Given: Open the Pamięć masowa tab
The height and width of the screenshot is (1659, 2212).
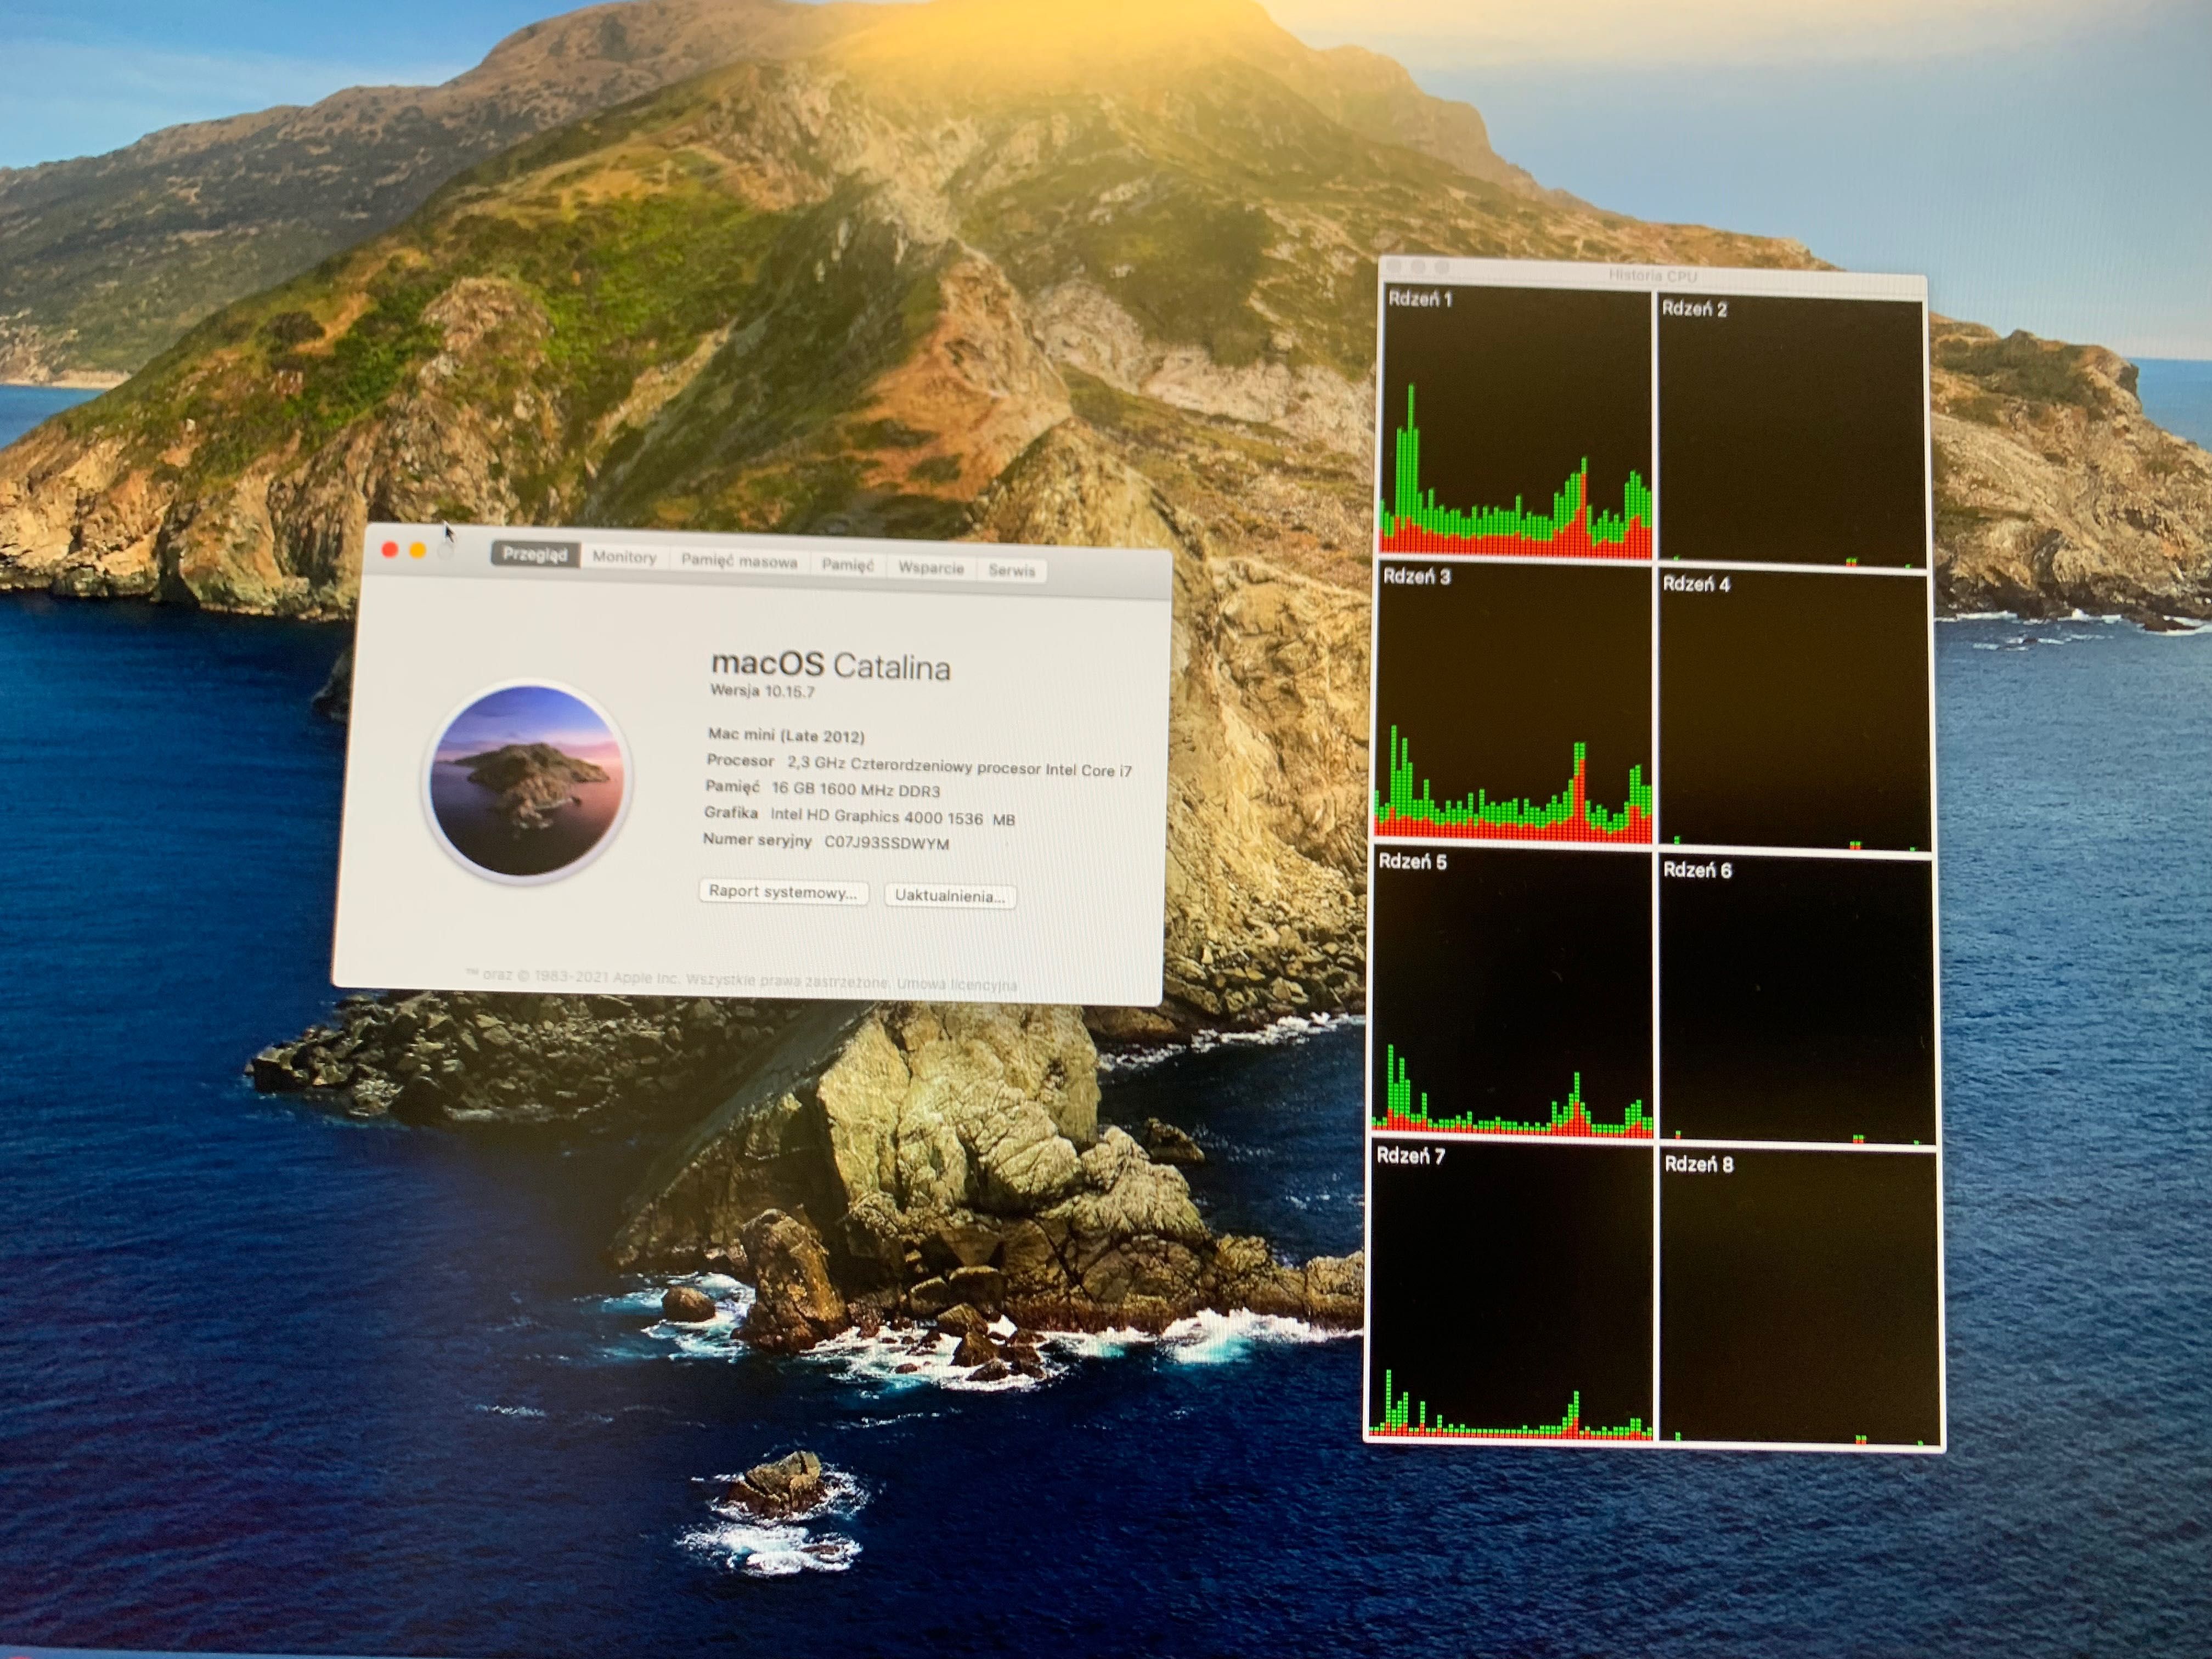Looking at the screenshot, I should [x=739, y=561].
